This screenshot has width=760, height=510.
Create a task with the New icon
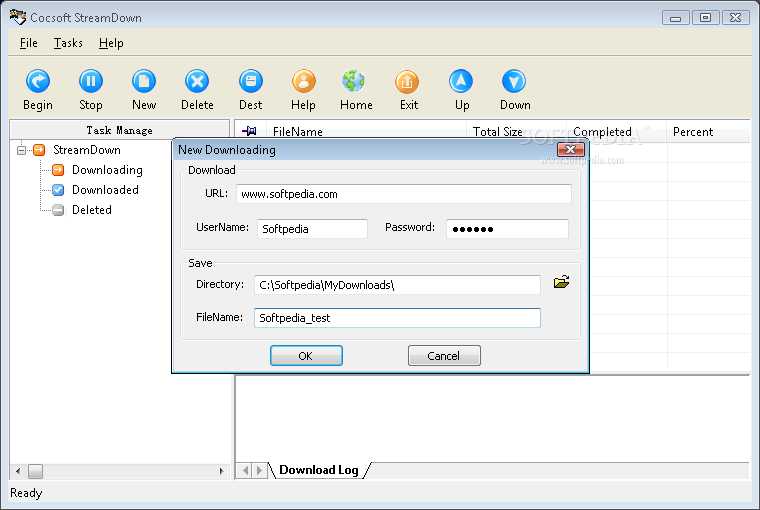point(144,81)
